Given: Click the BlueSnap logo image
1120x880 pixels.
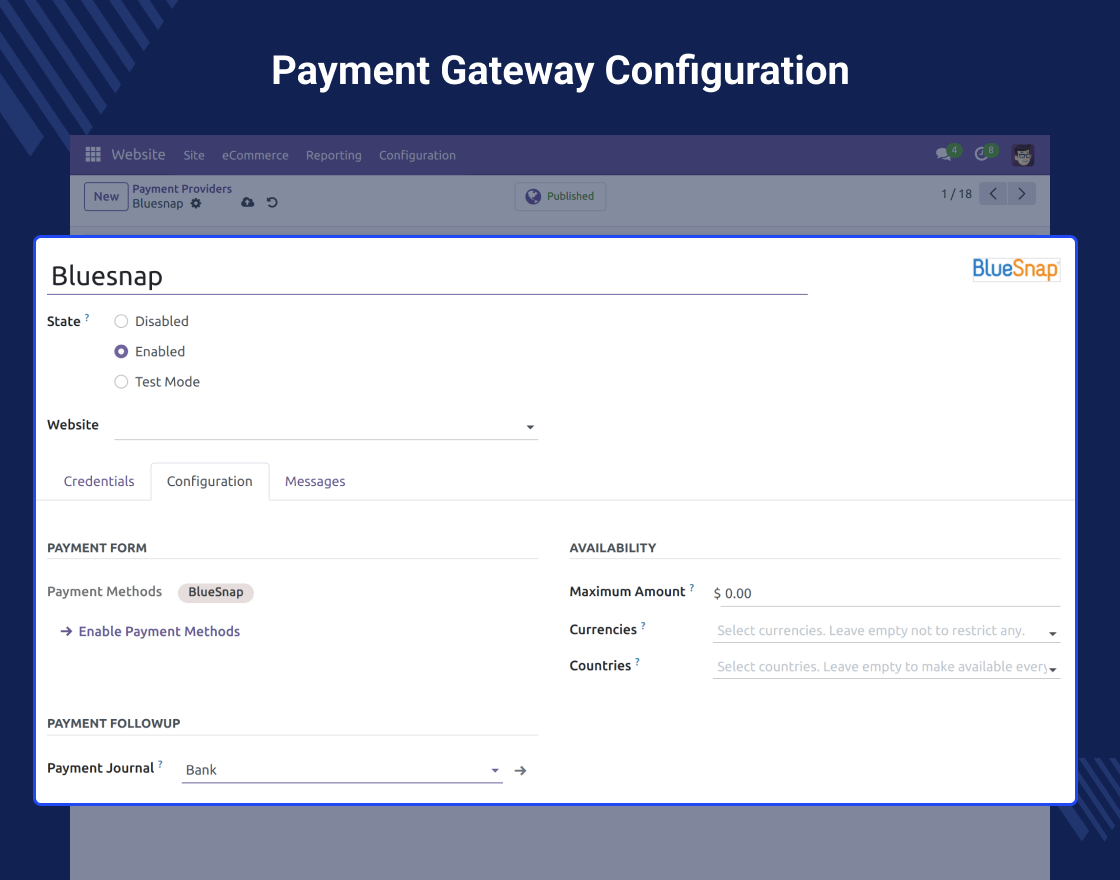Looking at the screenshot, I should 1016,269.
